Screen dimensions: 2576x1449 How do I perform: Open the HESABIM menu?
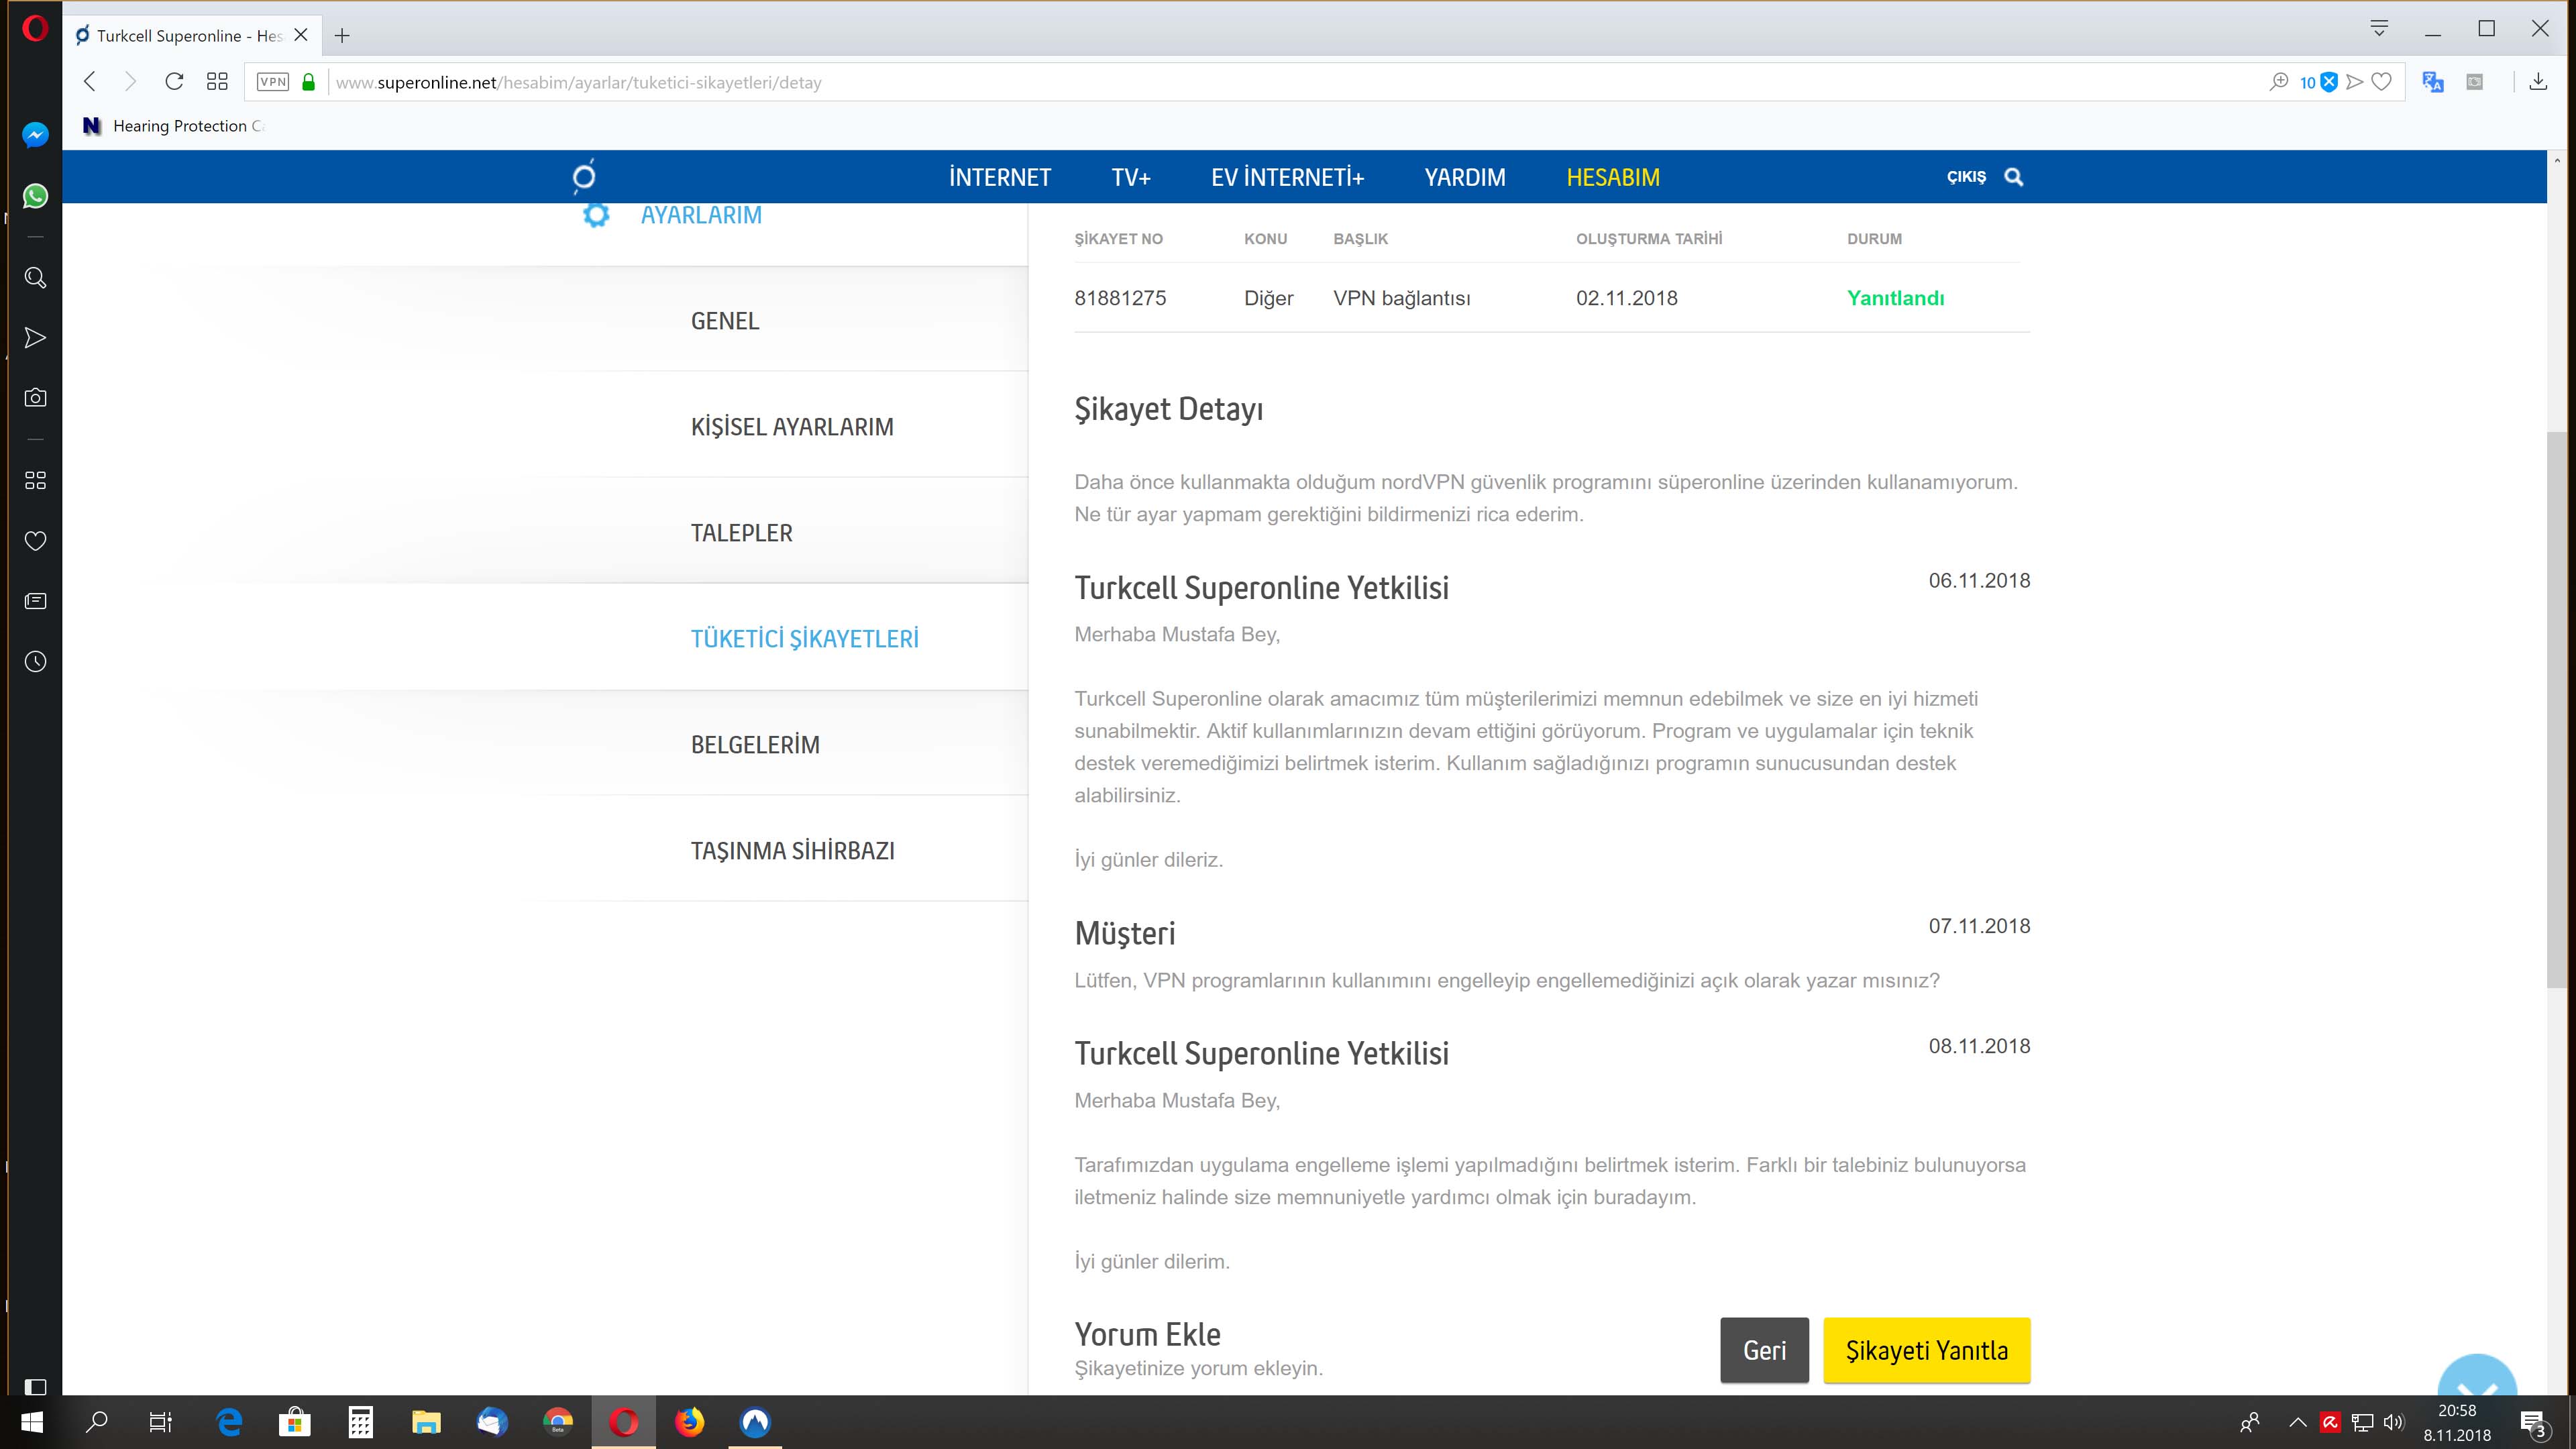point(1613,177)
